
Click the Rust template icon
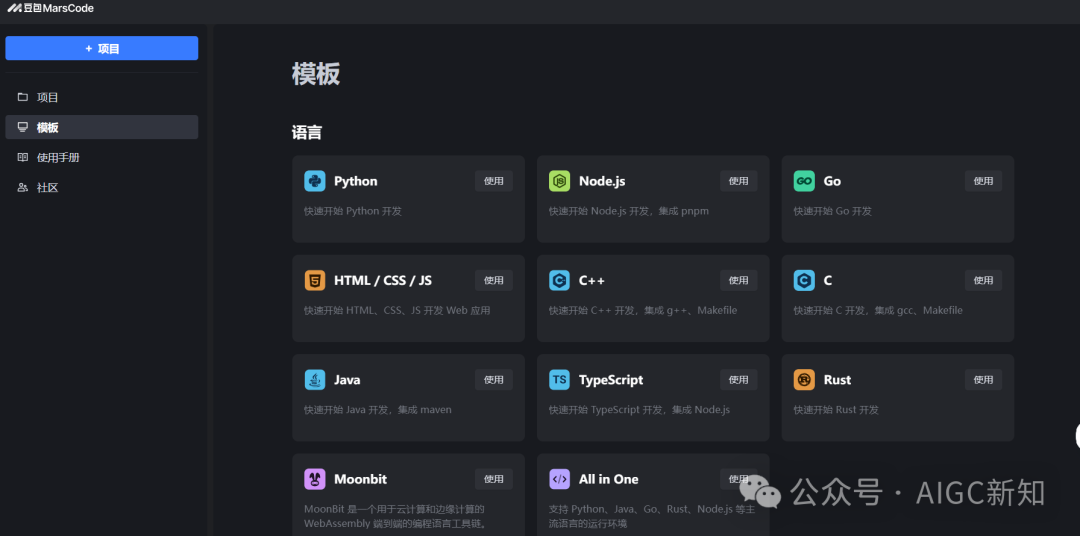coord(804,380)
